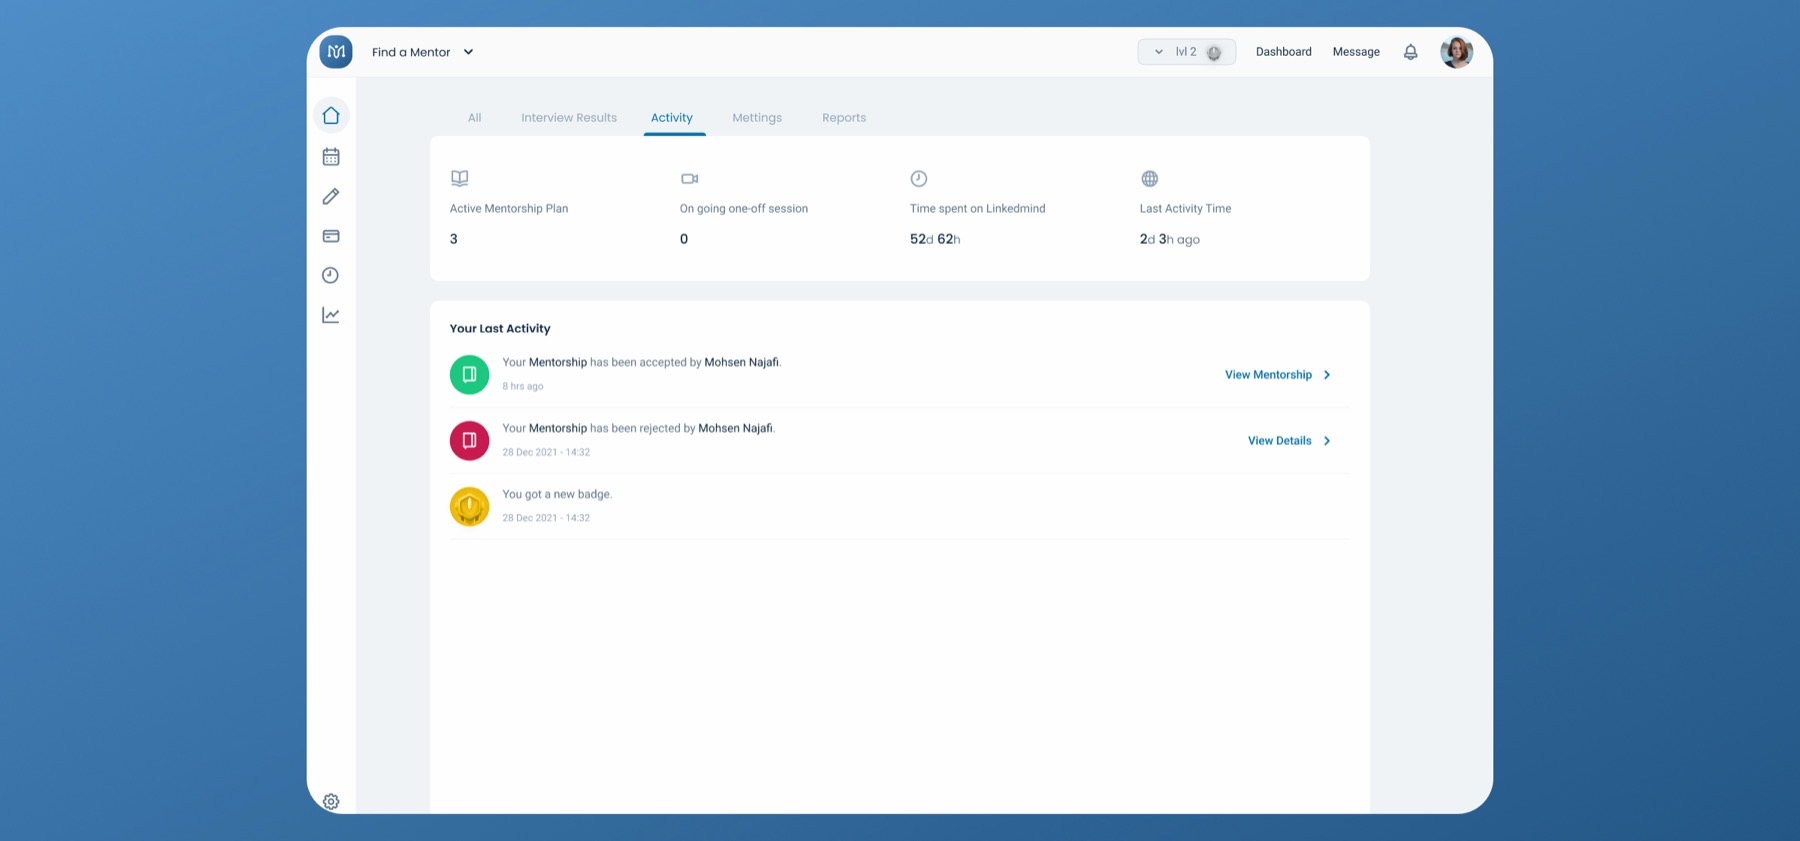The image size is (1800, 841).
Task: Click the notification bell icon
Action: pos(1410,52)
